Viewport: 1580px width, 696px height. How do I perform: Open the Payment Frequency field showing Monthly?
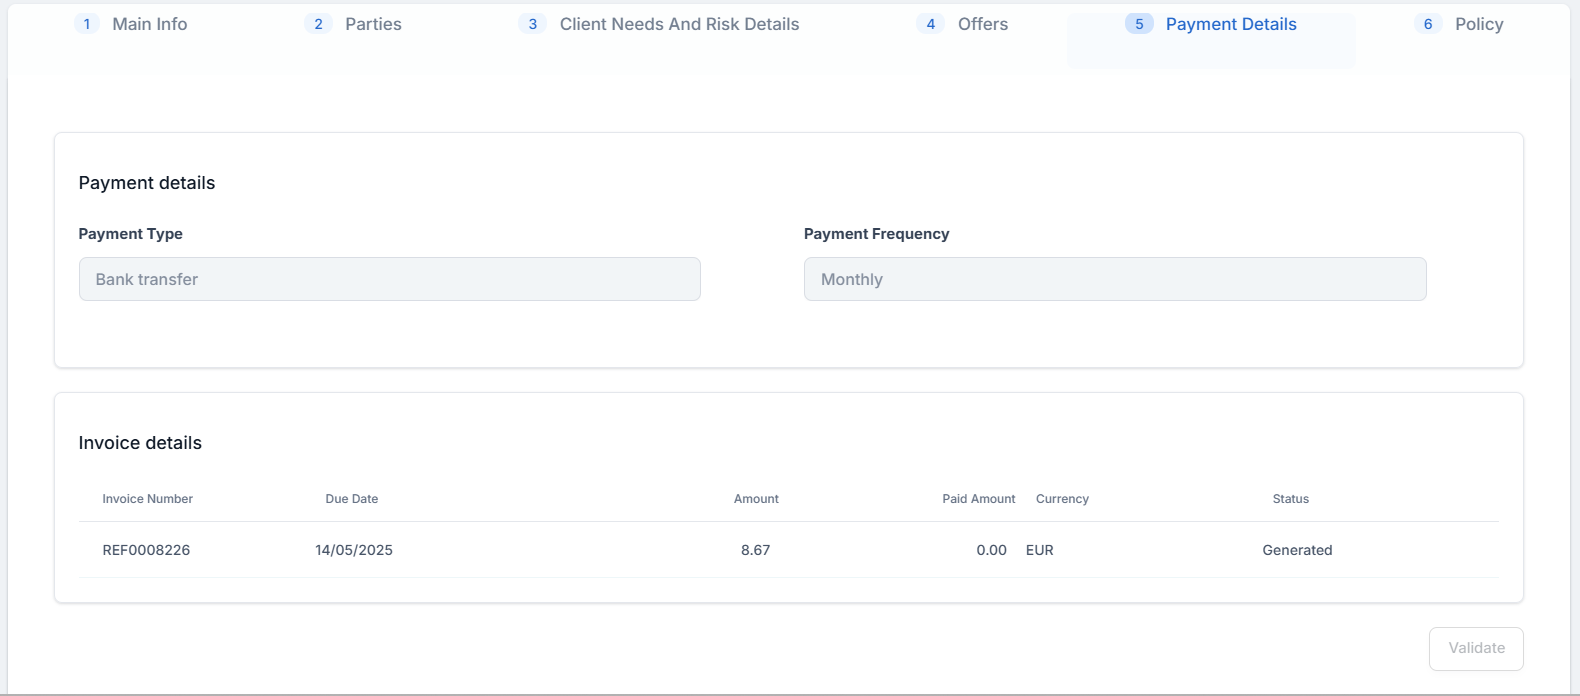tap(1114, 279)
